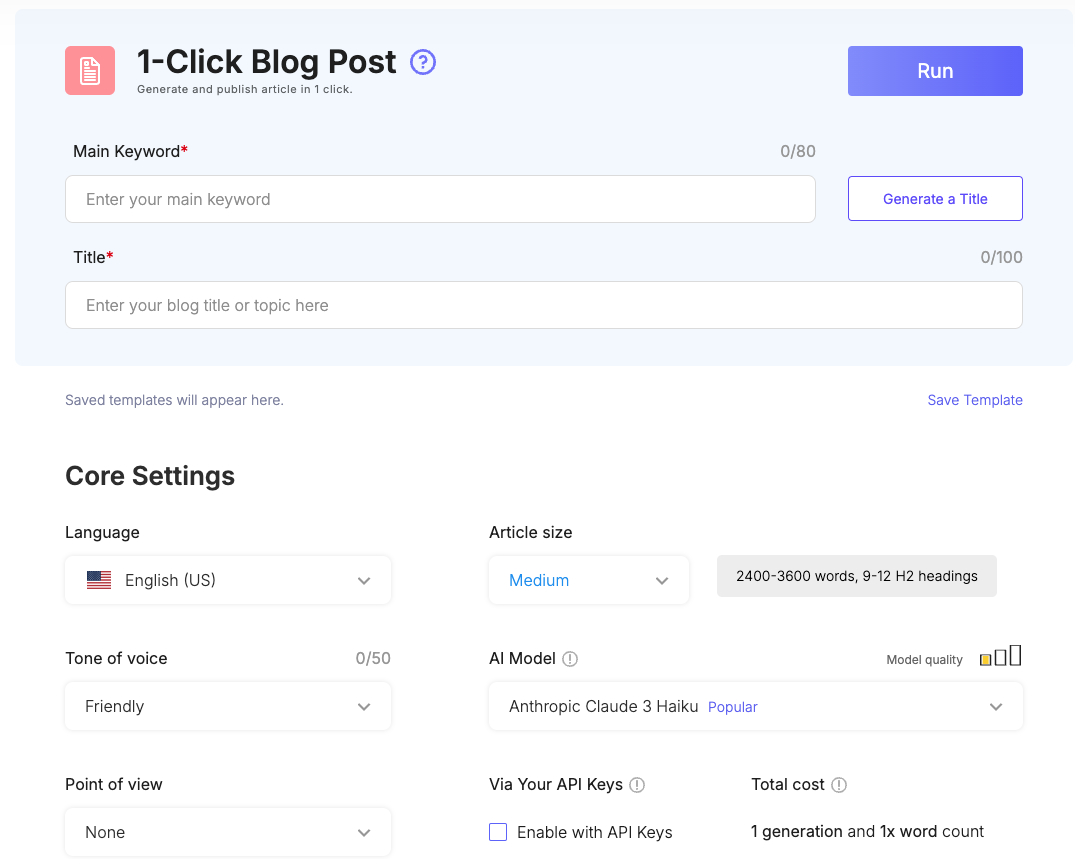Click the Generate a Title button
Viewport: 1075px width, 859px height.
pyautogui.click(x=934, y=198)
